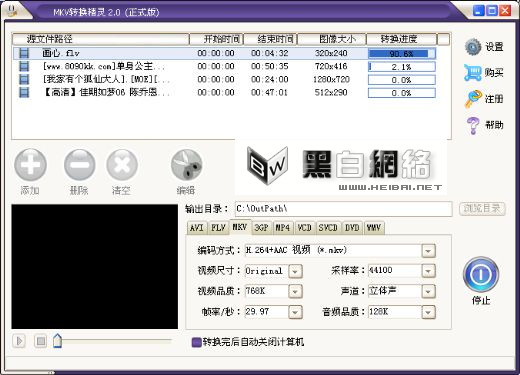Click the 转换进度 column header
The image size is (520, 375).
402,39
